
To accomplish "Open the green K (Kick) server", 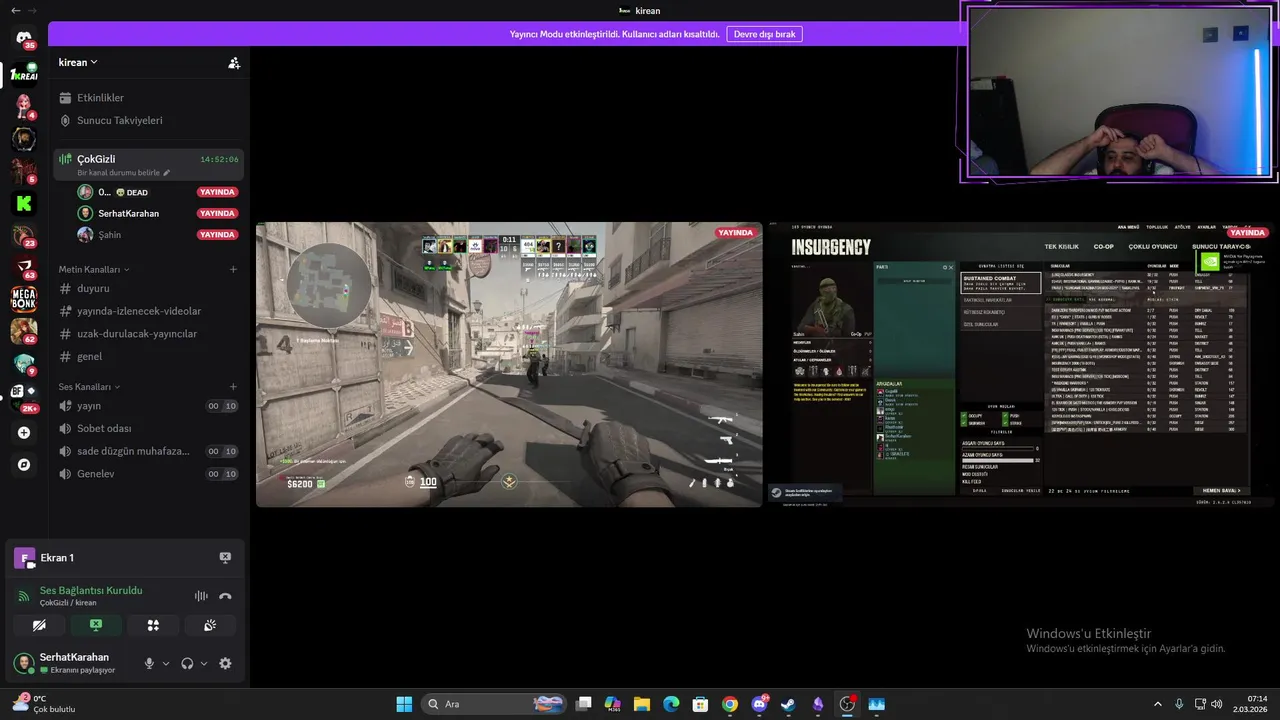I will coord(24,203).
